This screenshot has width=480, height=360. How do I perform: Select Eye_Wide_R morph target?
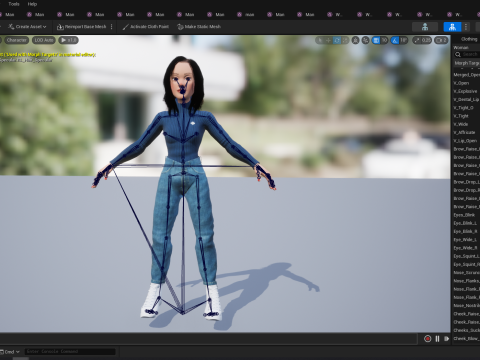(466, 248)
